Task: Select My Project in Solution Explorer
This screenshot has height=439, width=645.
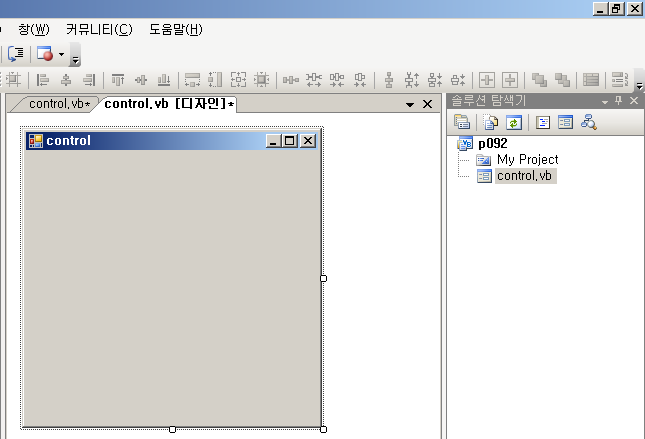Action: [x=527, y=159]
